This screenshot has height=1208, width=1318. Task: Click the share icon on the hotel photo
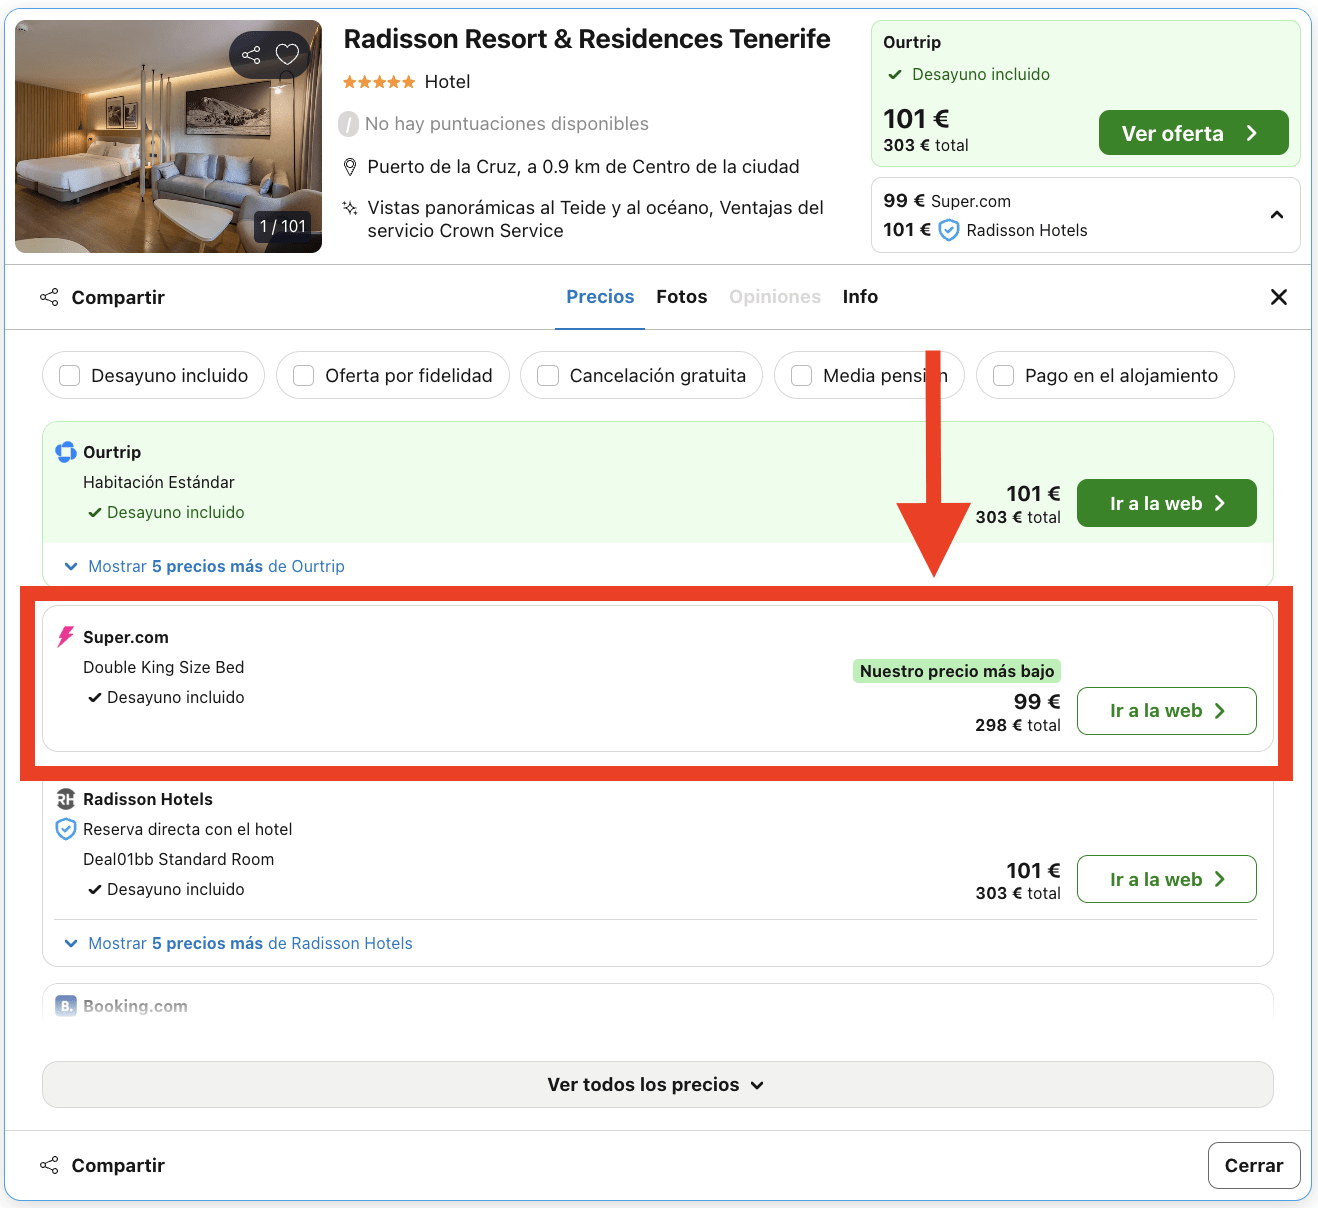(251, 55)
